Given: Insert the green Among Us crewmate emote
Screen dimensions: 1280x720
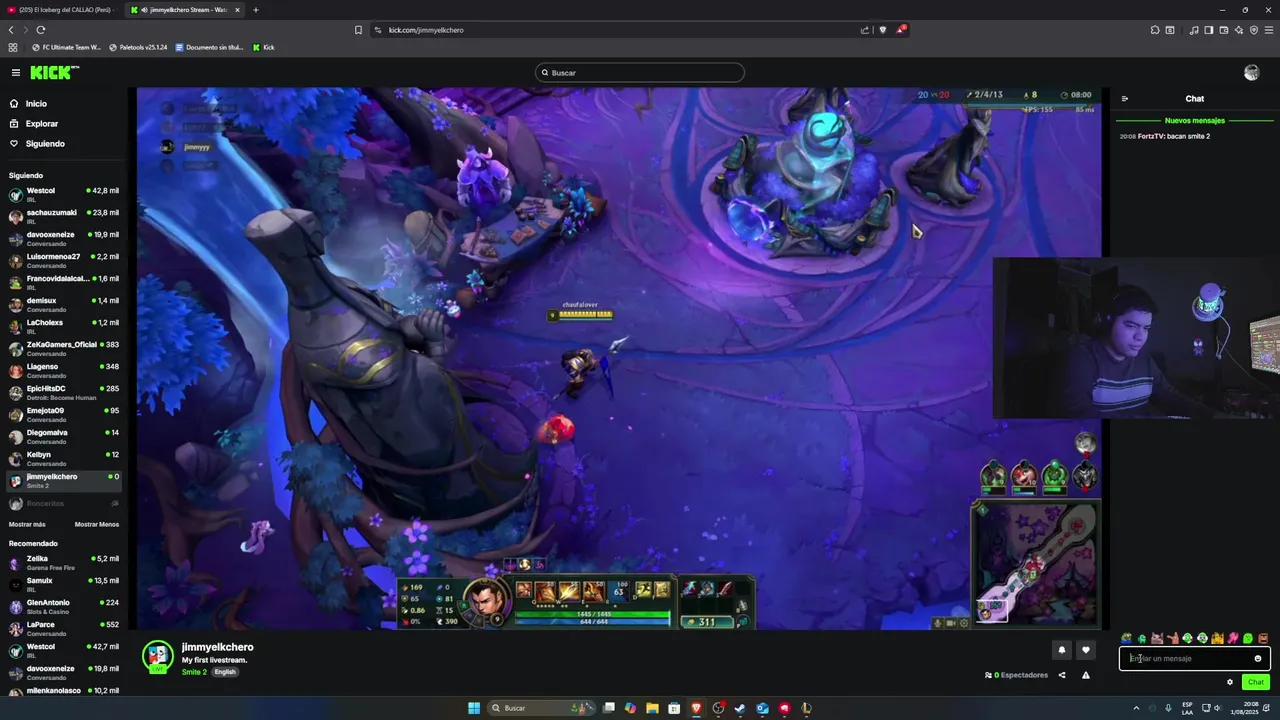Looking at the screenshot, I should click(1142, 638).
